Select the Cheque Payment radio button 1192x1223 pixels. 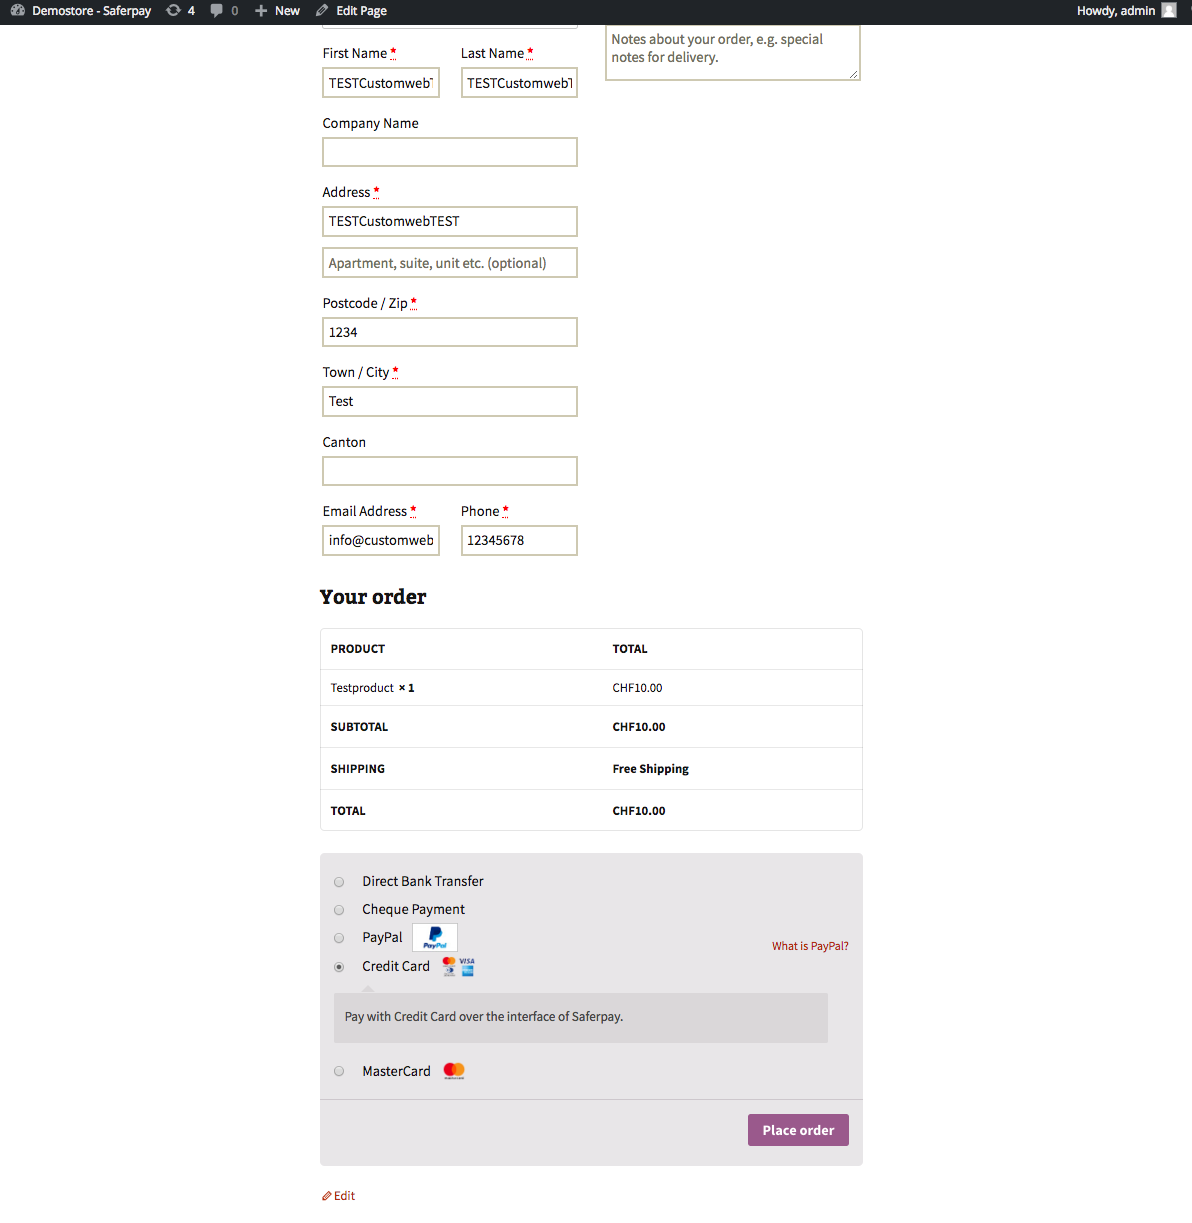click(339, 910)
